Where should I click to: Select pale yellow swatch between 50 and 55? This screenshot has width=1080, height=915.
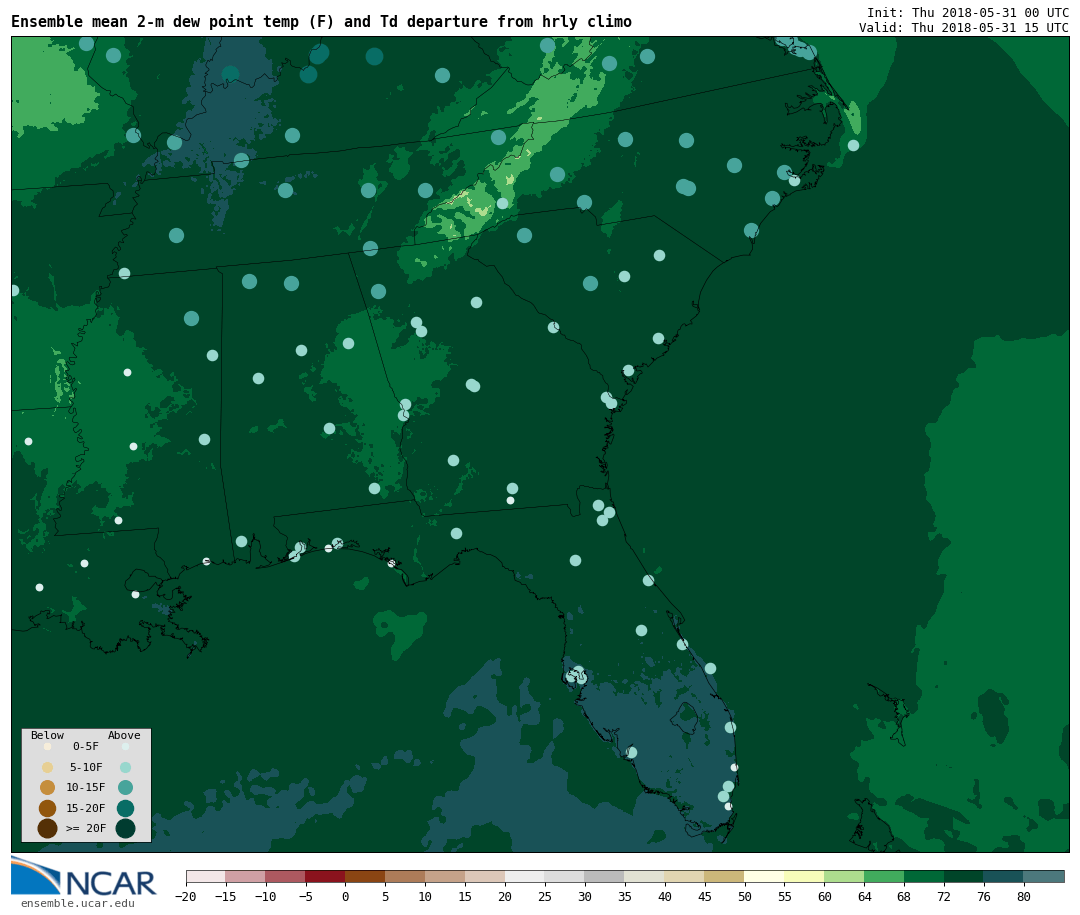coord(765,876)
